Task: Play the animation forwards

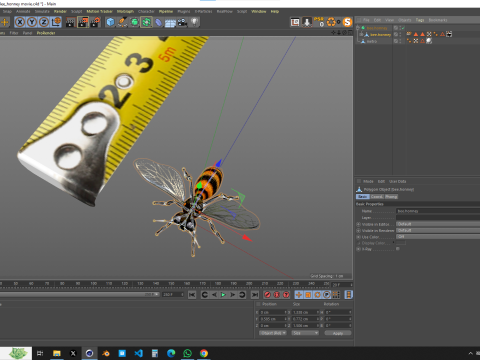Action: pyautogui.click(x=223, y=295)
